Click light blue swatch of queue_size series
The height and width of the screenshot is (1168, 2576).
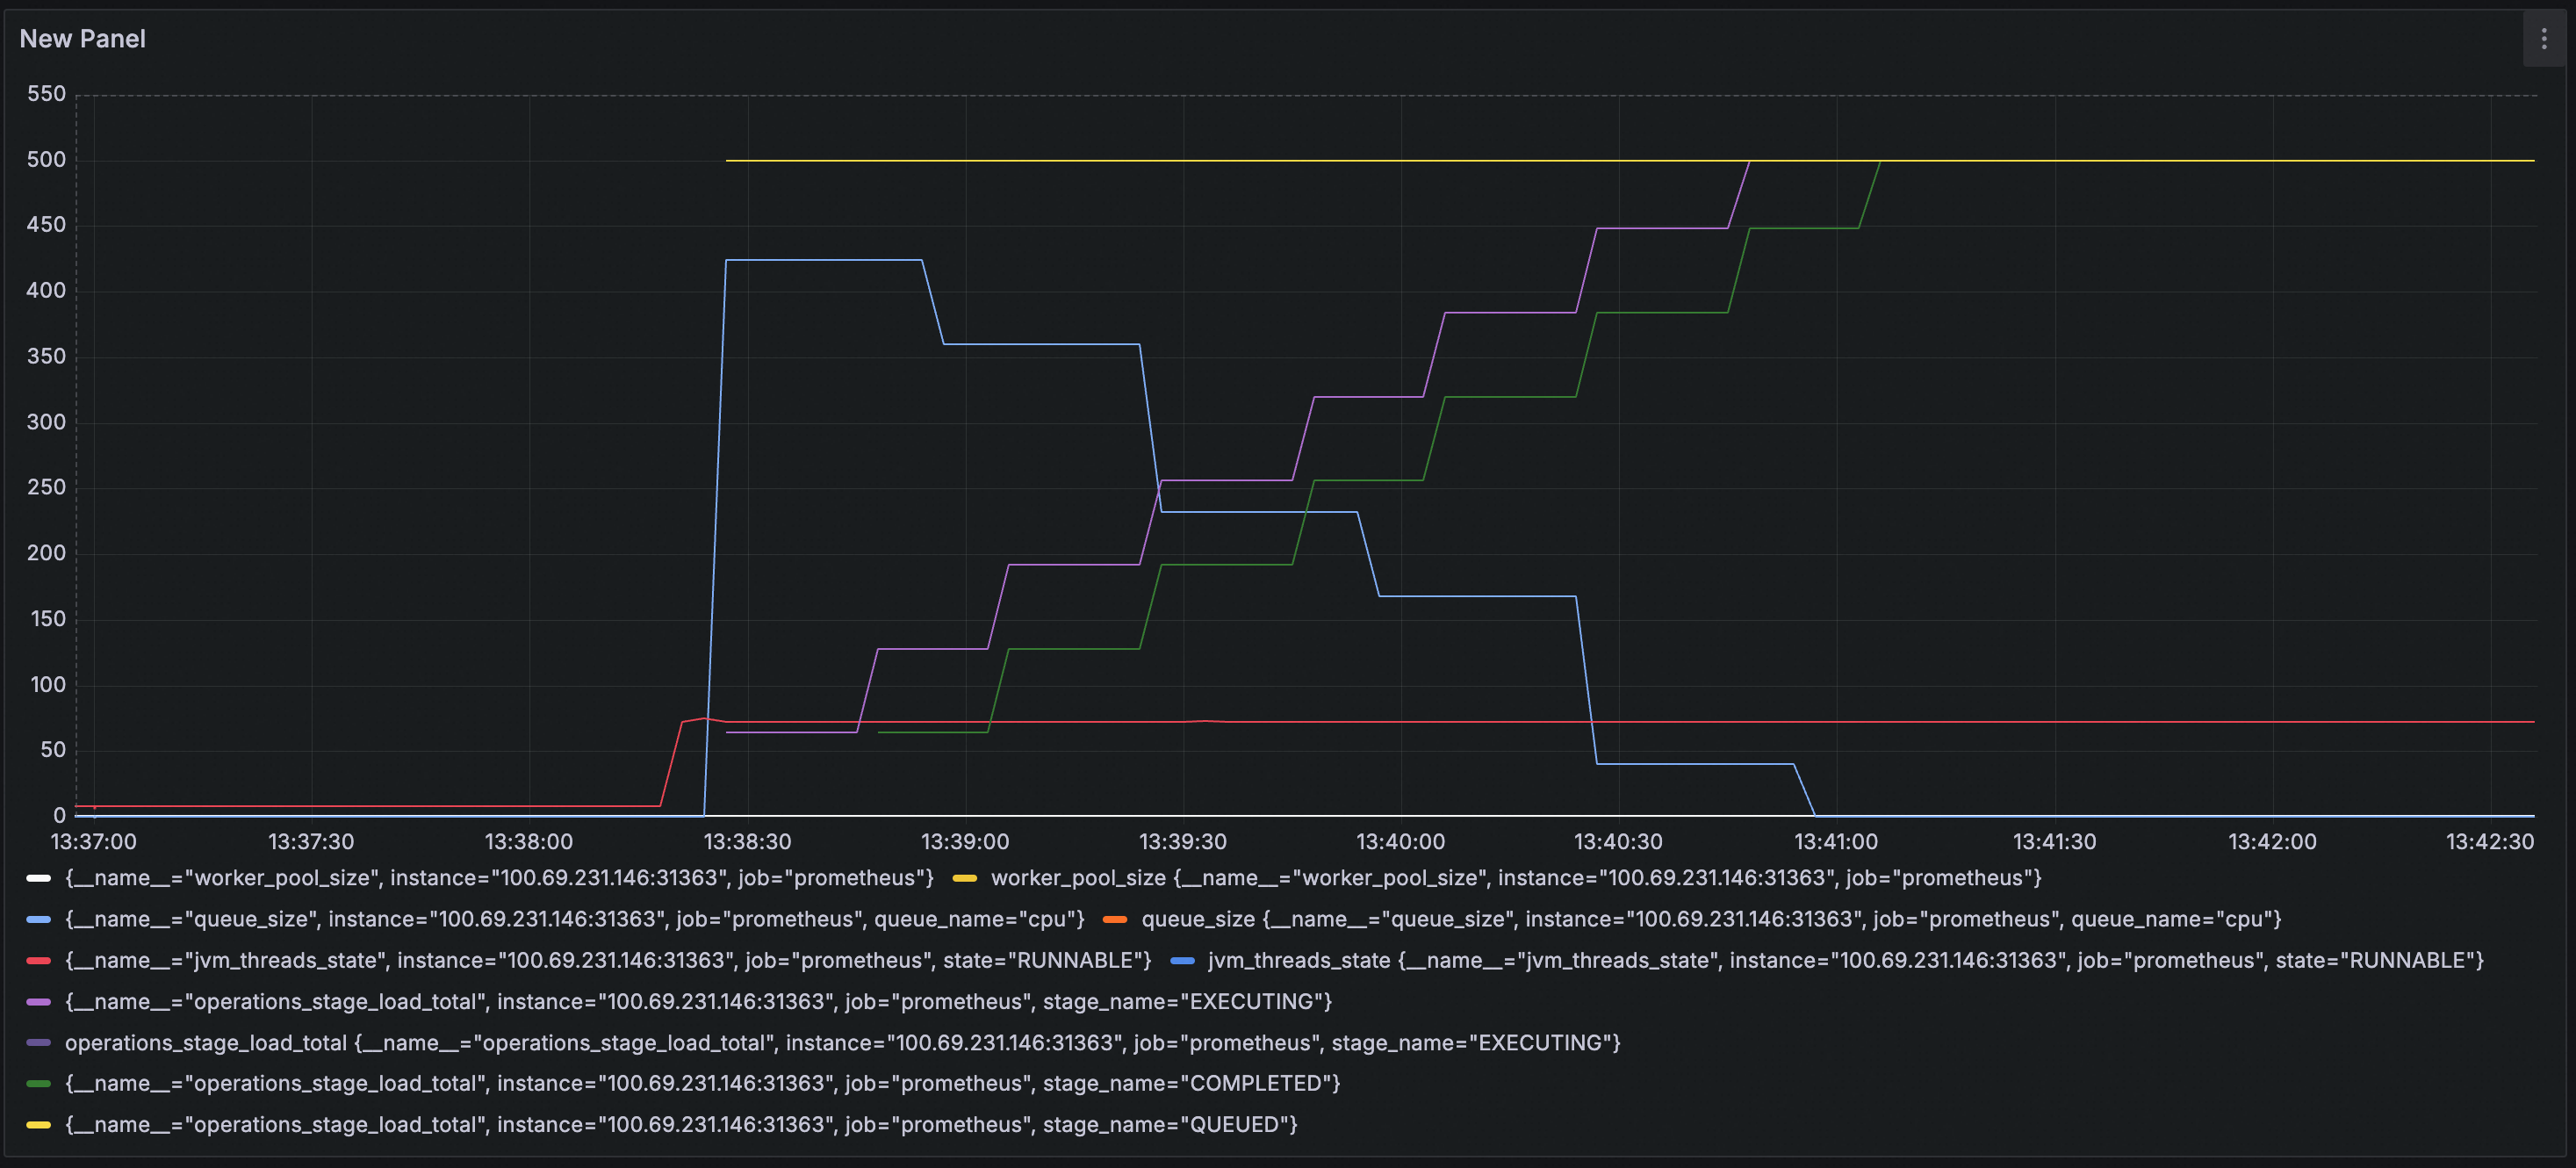pyautogui.click(x=38, y=919)
